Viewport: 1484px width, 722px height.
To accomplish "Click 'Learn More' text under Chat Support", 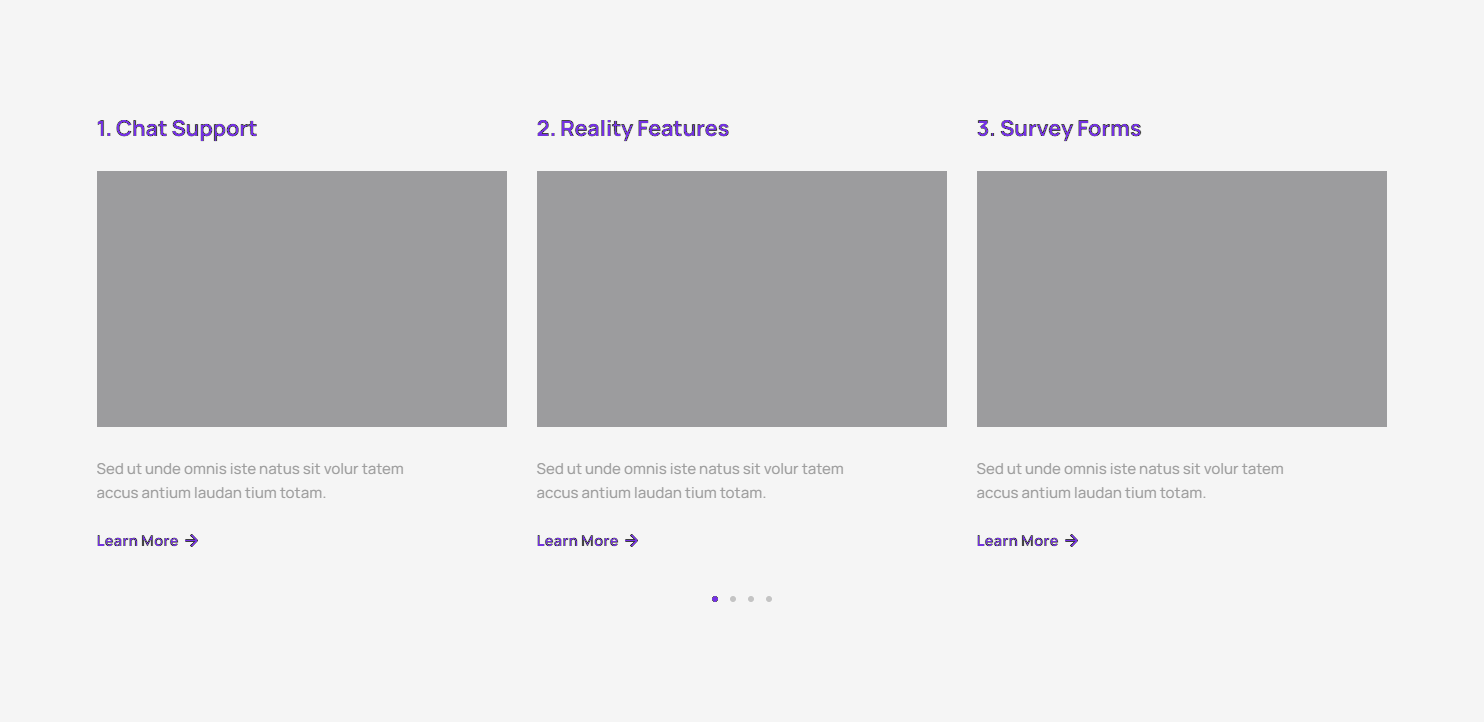I will click(137, 541).
